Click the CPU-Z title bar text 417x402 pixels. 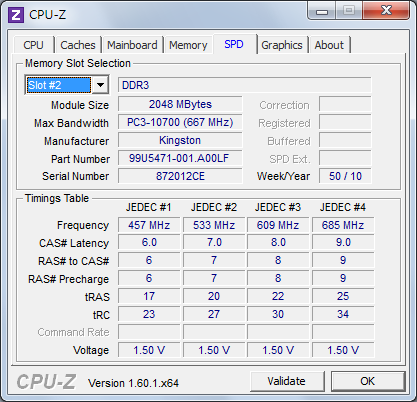click(48, 15)
